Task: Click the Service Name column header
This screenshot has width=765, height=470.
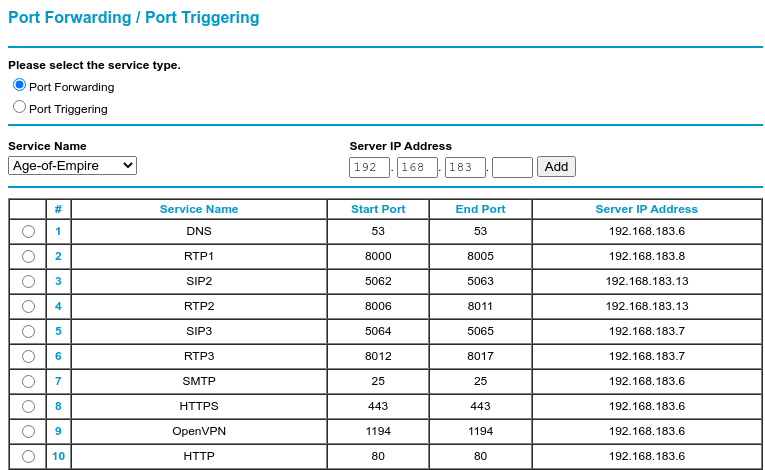Action: coord(199,209)
